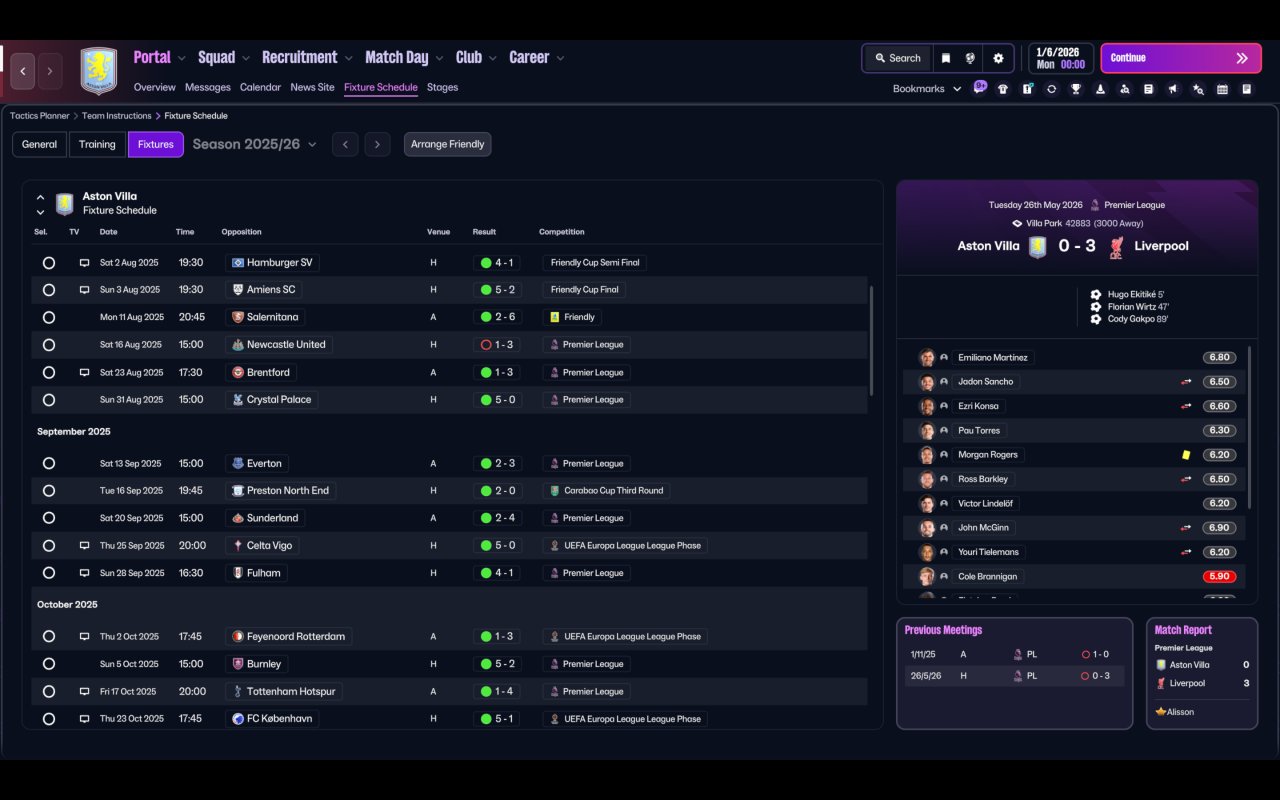The image size is (1280, 800).
Task: Select the Brentford fixture radio button
Action: [49, 373]
